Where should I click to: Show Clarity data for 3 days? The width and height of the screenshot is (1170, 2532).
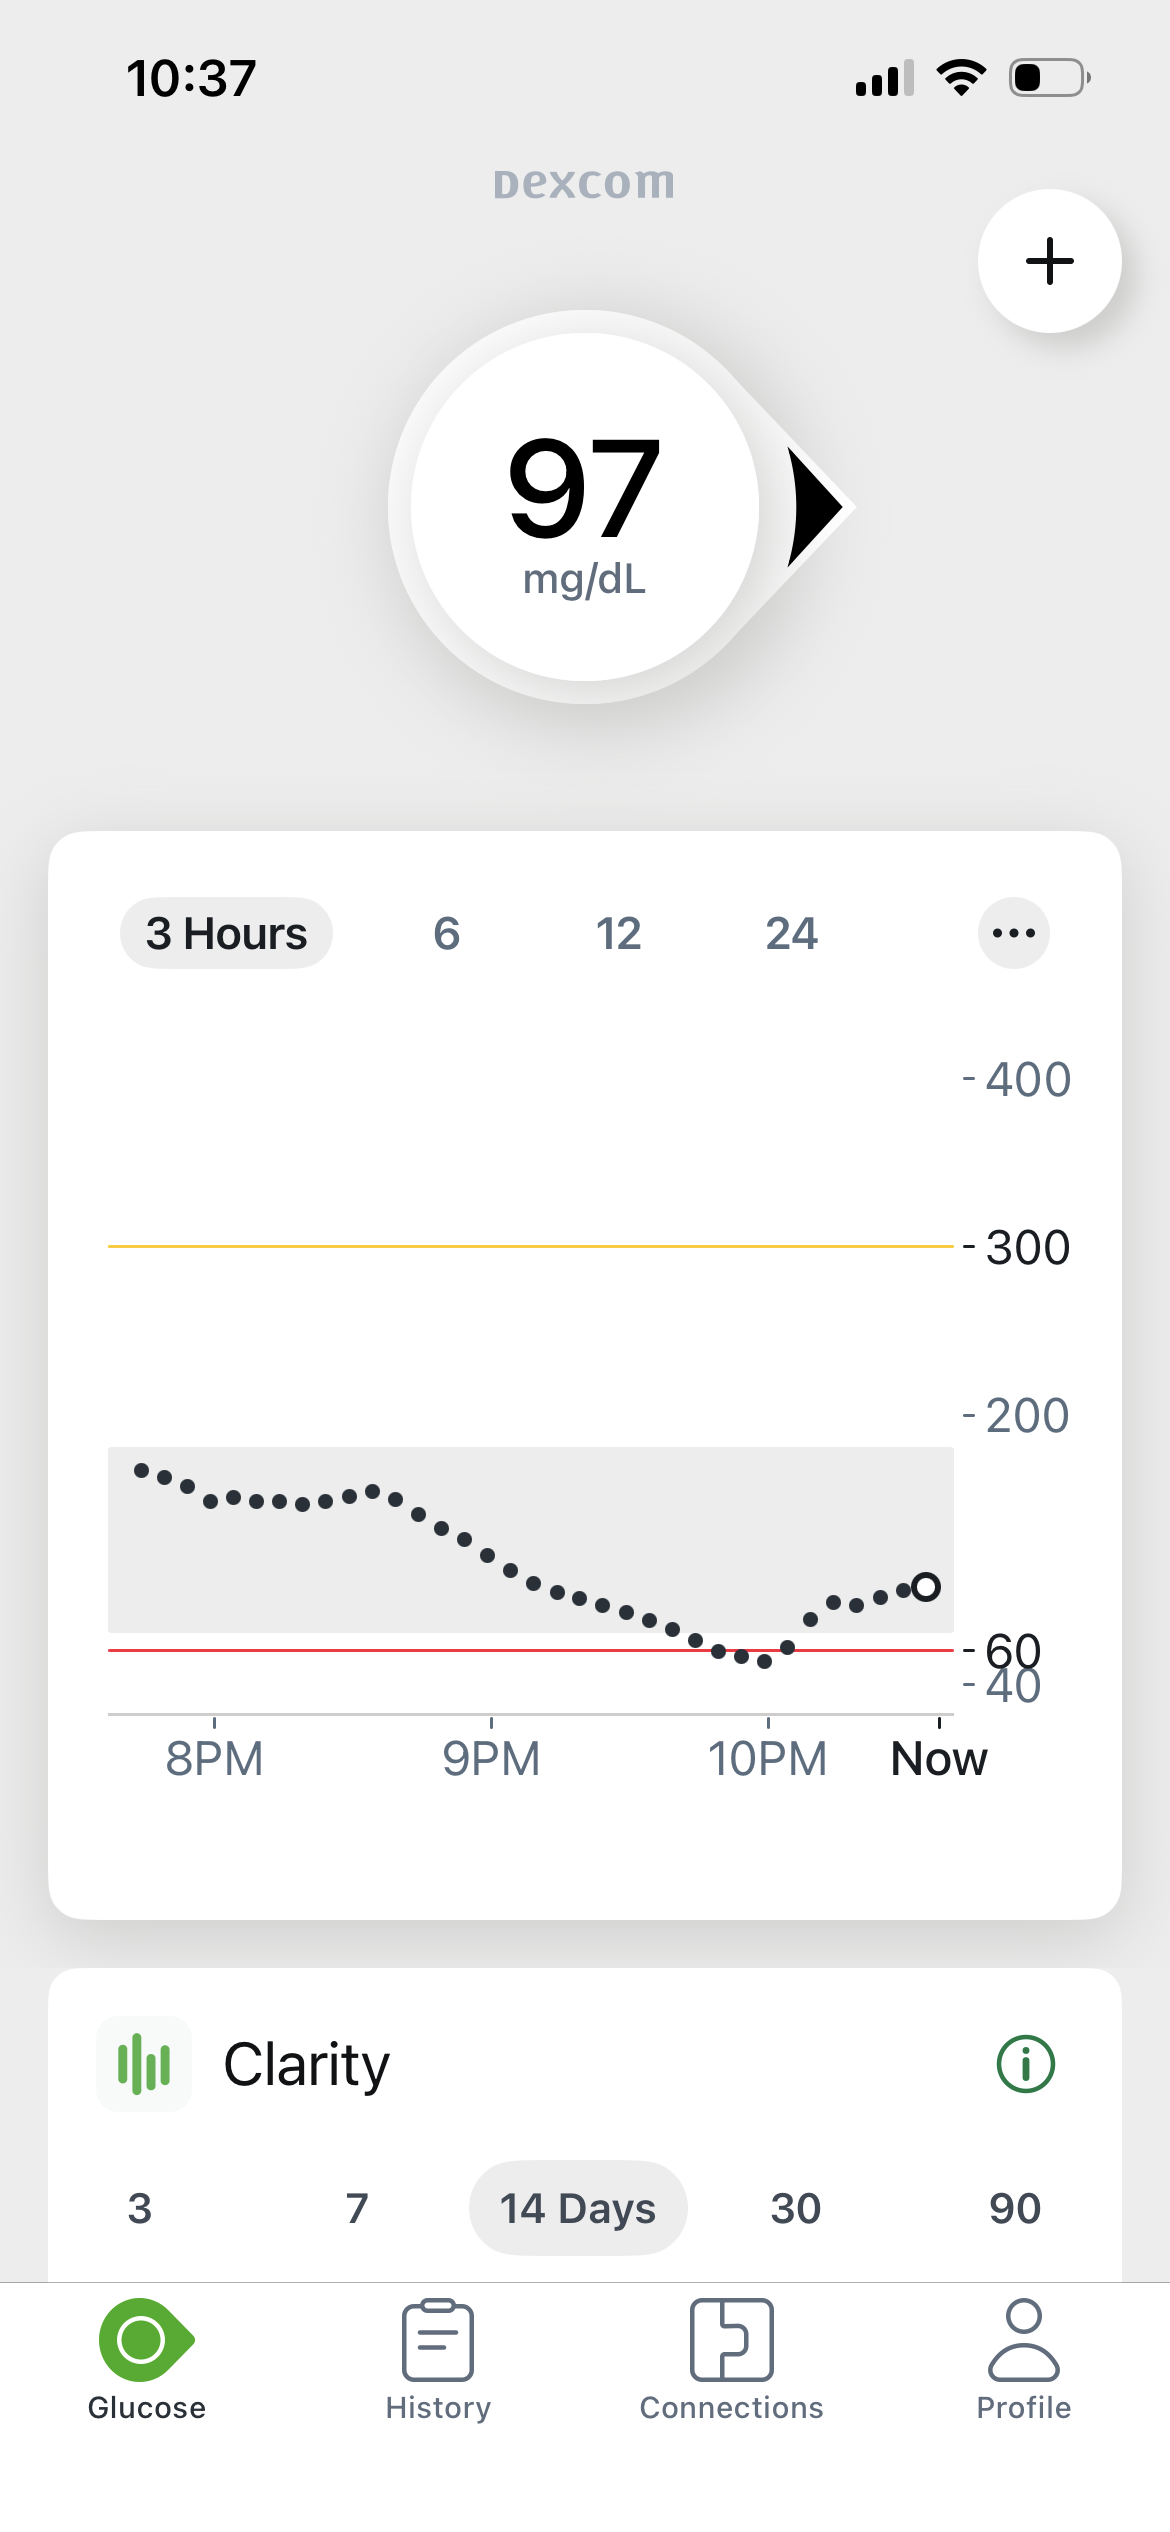click(140, 2208)
